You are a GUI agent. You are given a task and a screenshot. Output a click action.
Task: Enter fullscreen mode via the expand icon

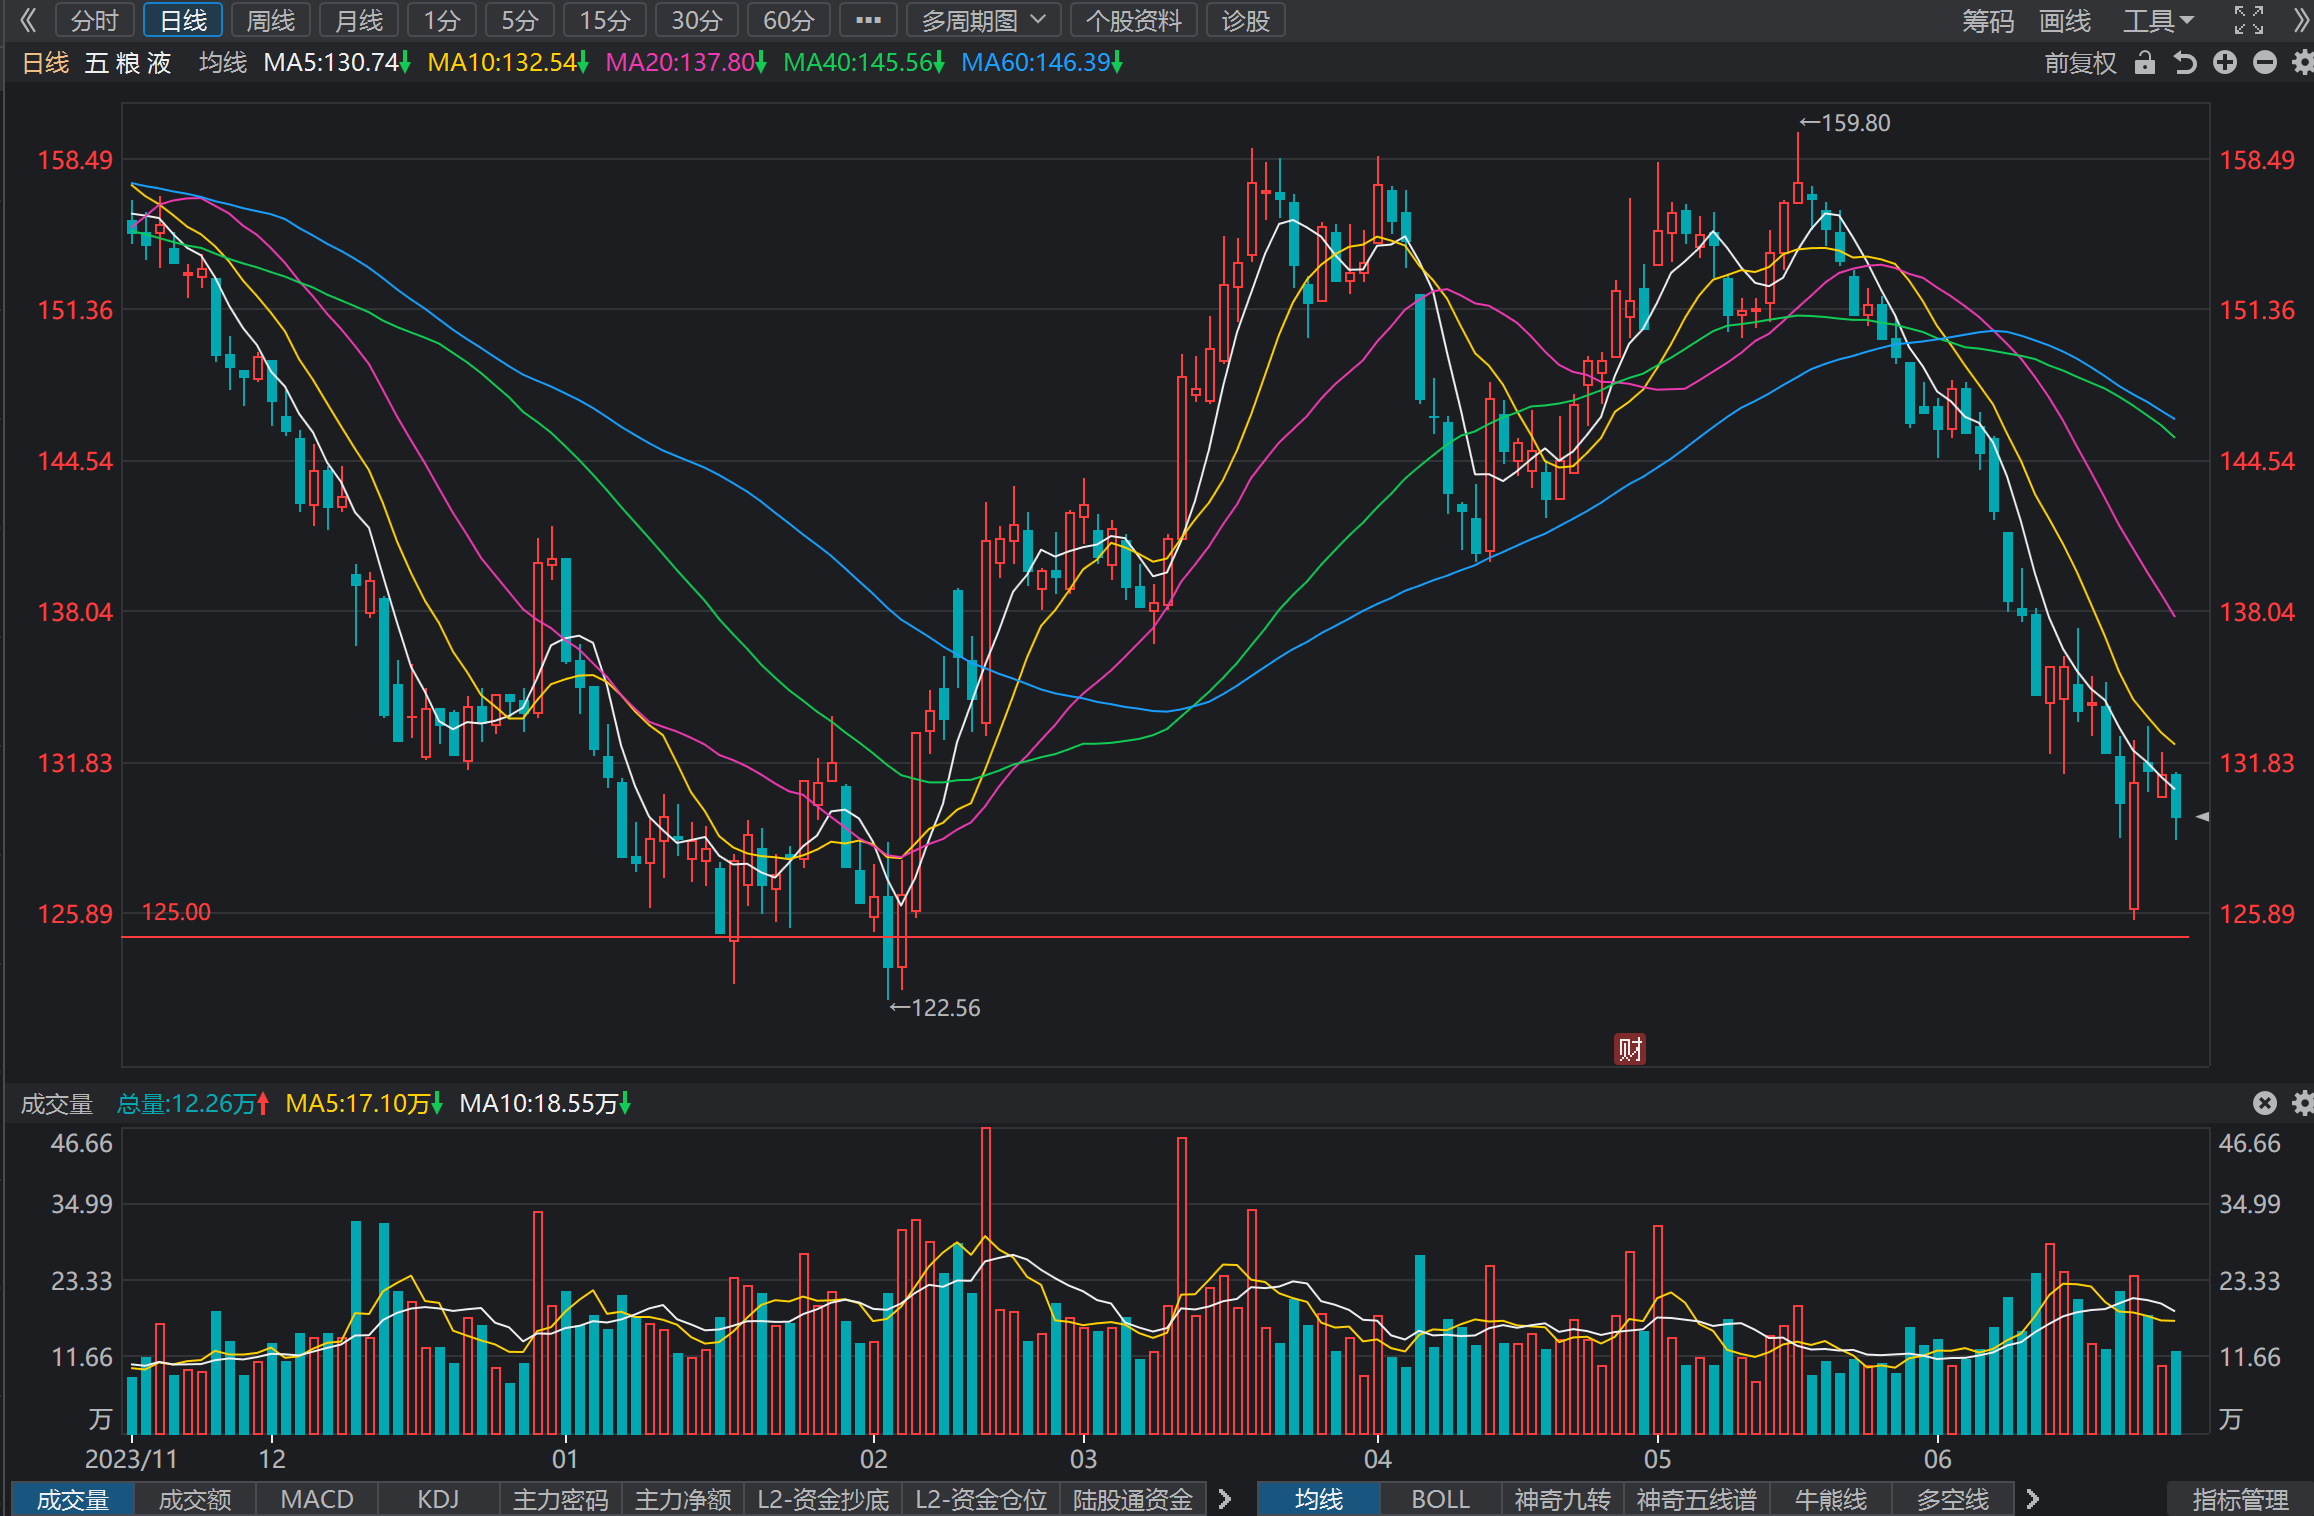(2249, 20)
